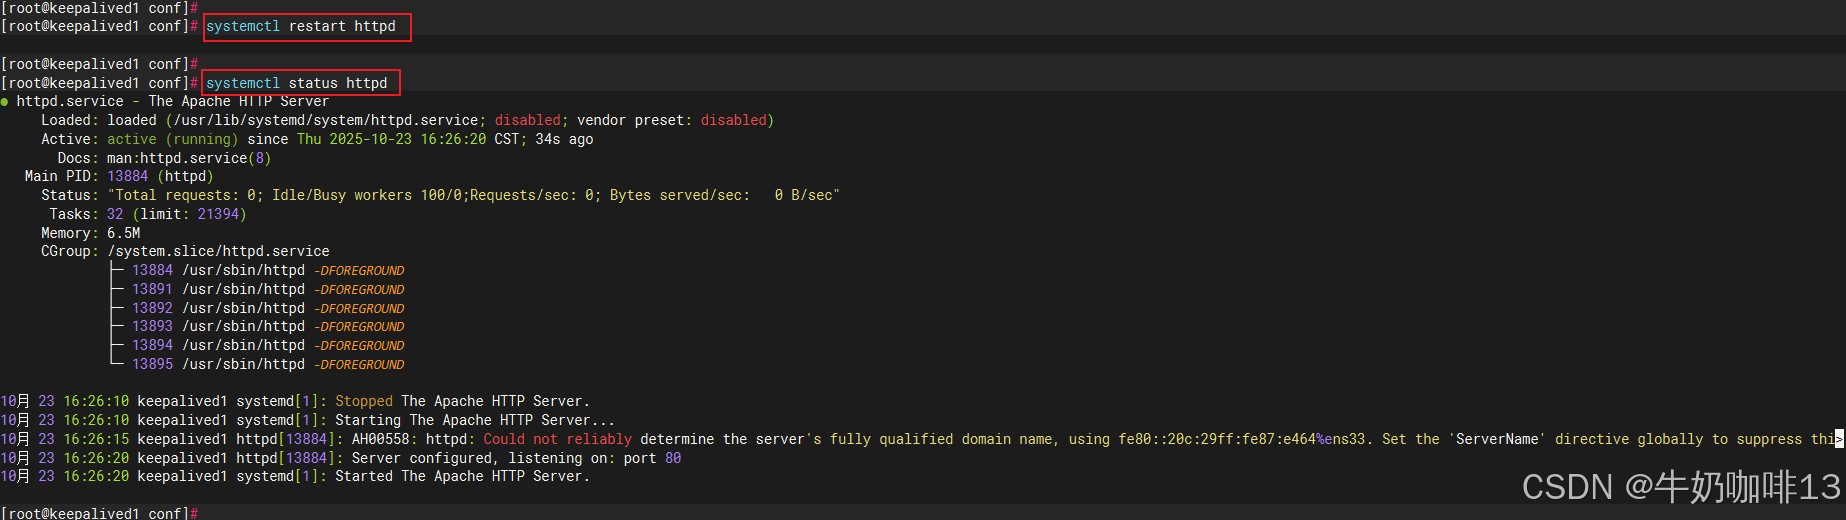Click the timestamp 'Thu 2025-10-23 16:26:20 CST'
1846x520 pixels.
[x=408, y=139]
